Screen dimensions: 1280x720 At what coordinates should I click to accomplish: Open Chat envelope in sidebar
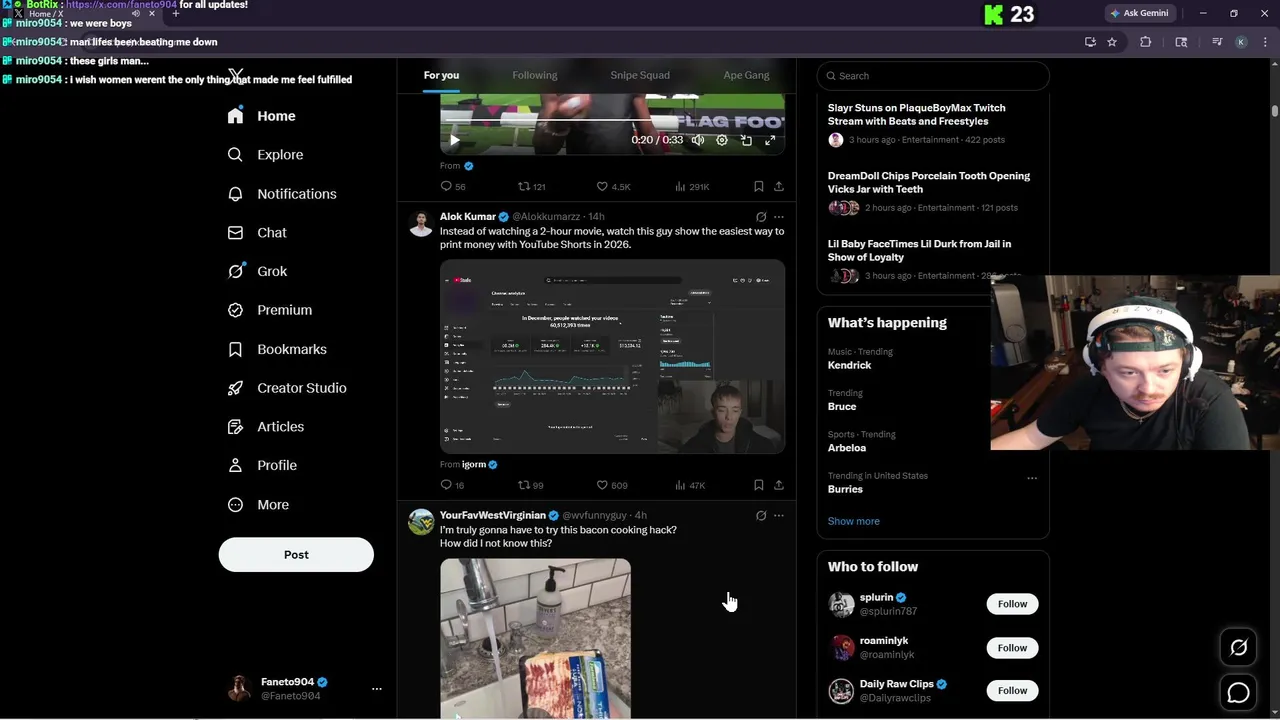[257, 233]
